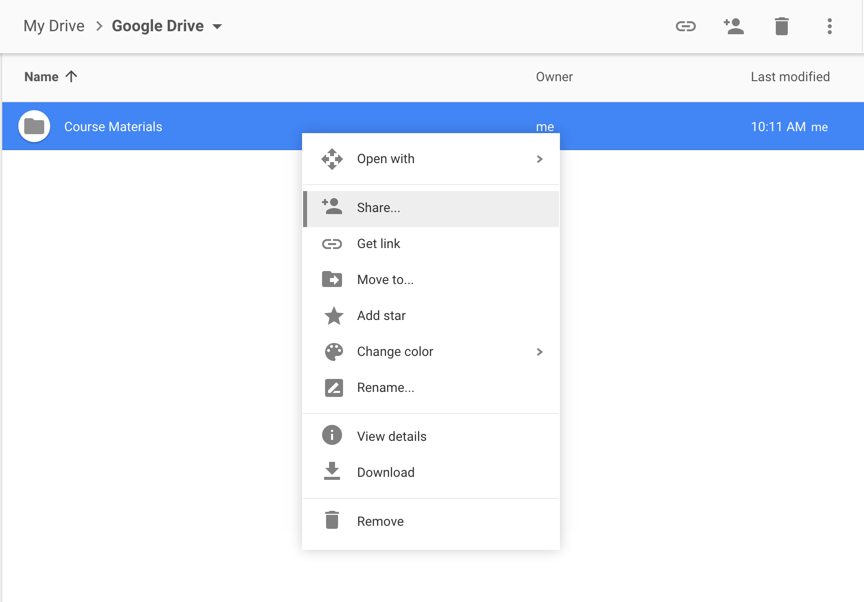
Task: Expand the Open with submenu arrow
Action: 539,159
